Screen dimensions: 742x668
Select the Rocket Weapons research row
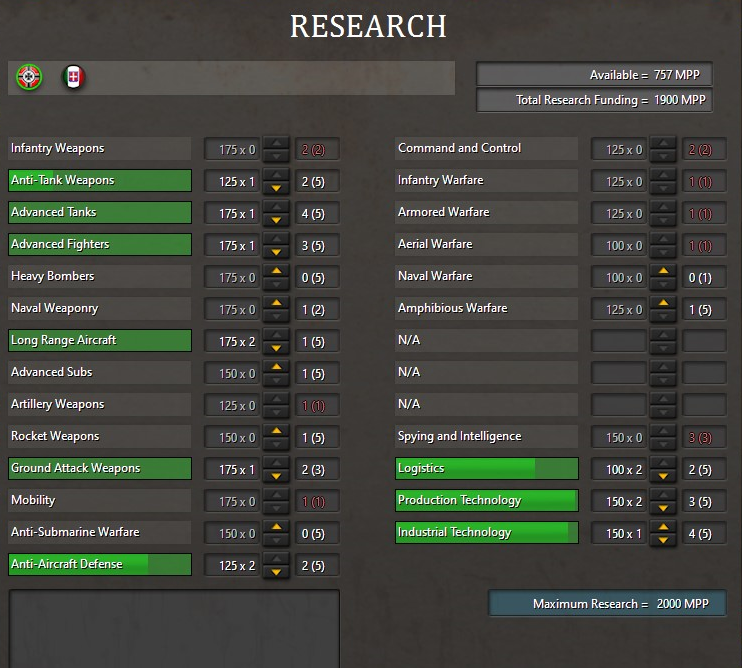point(100,436)
